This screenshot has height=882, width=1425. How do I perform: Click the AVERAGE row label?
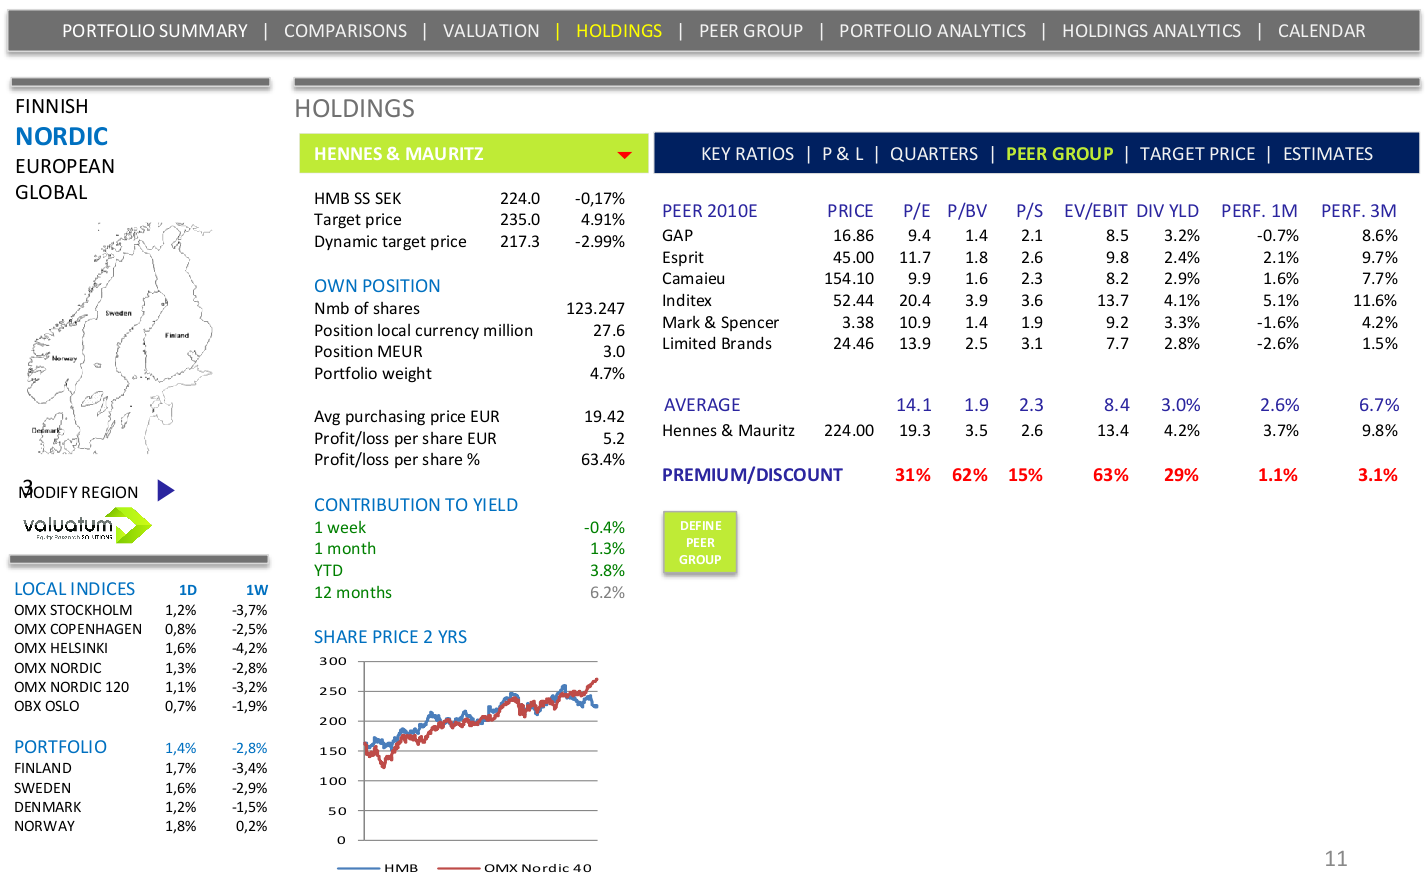click(x=702, y=405)
